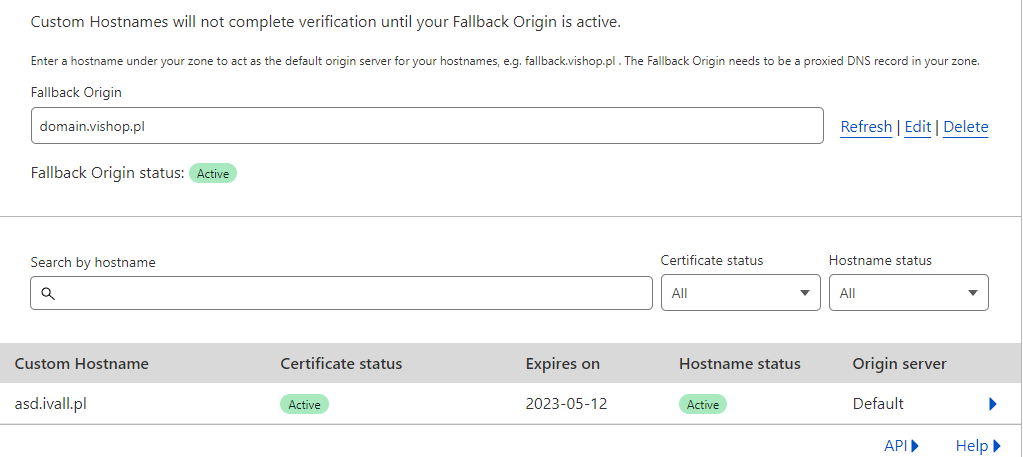Click Edit next to the Fallback Origin
Image resolution: width=1023 pixels, height=457 pixels.
pyautogui.click(x=917, y=127)
